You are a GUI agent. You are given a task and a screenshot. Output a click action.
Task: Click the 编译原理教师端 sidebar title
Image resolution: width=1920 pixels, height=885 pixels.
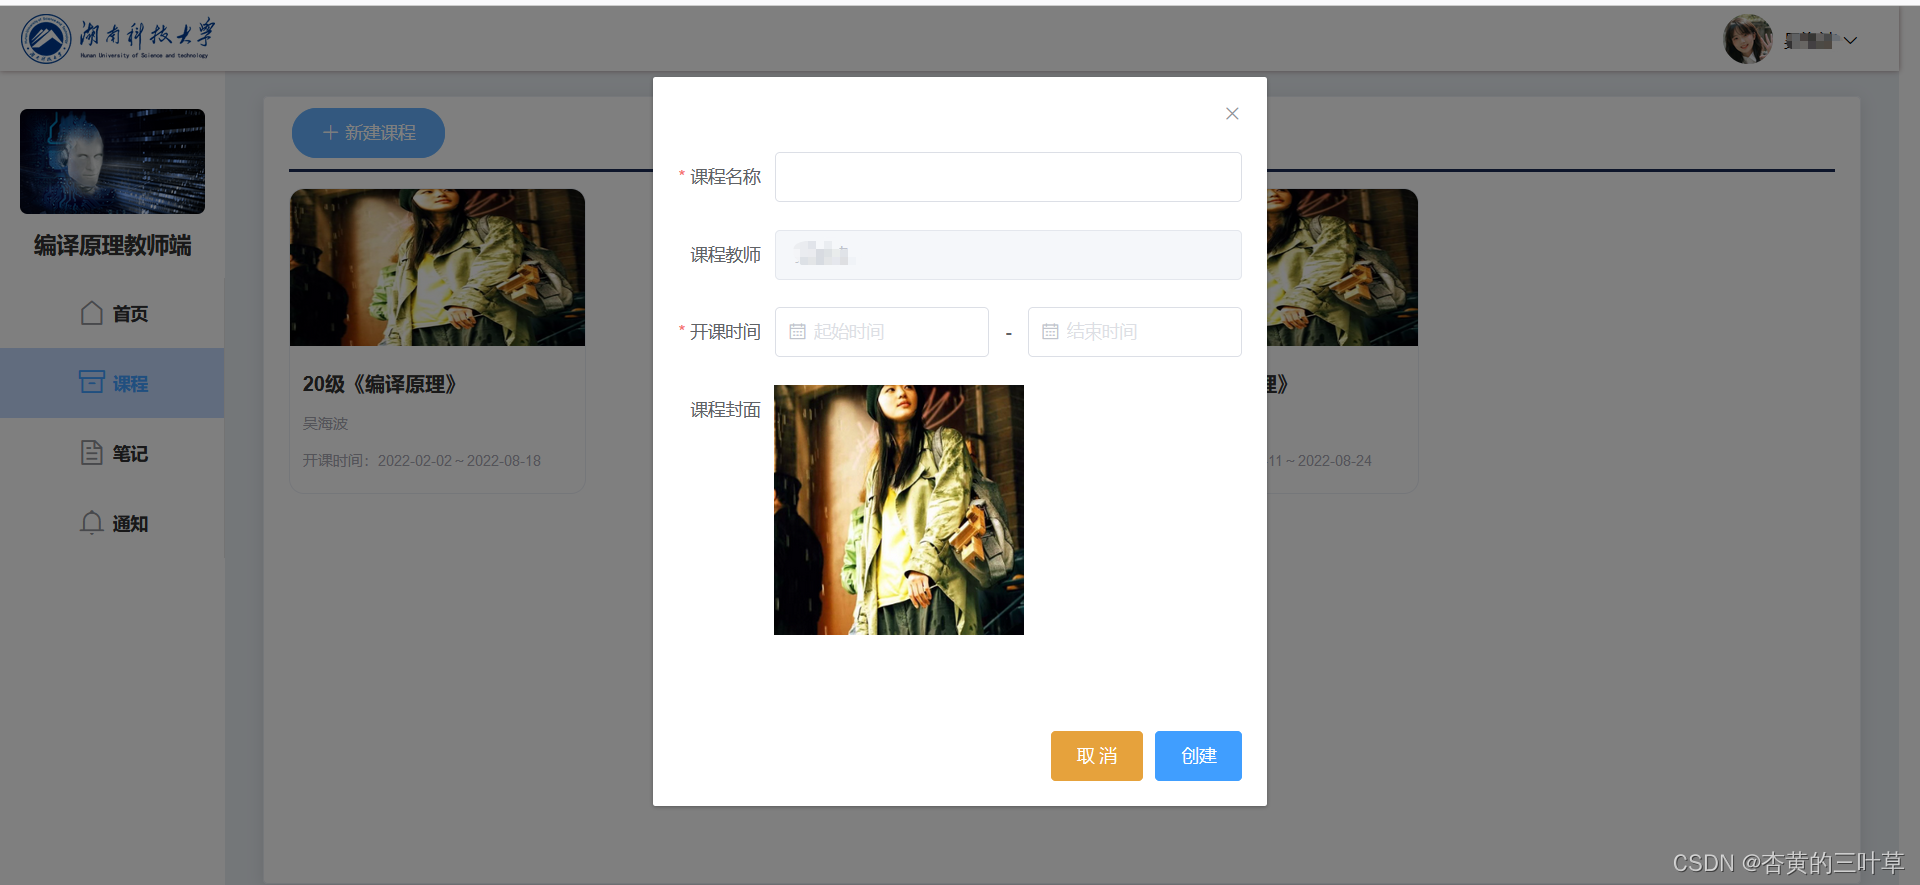112,246
